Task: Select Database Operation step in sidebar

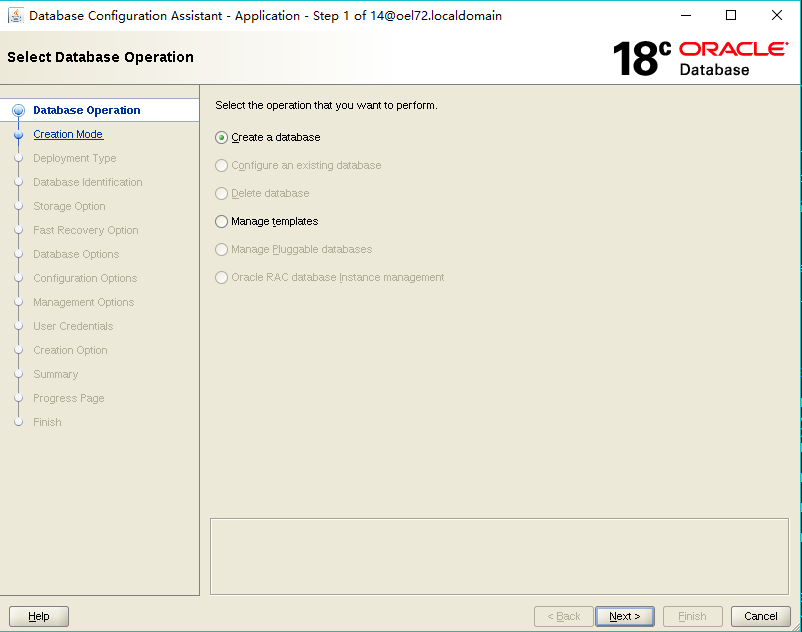Action: (86, 110)
